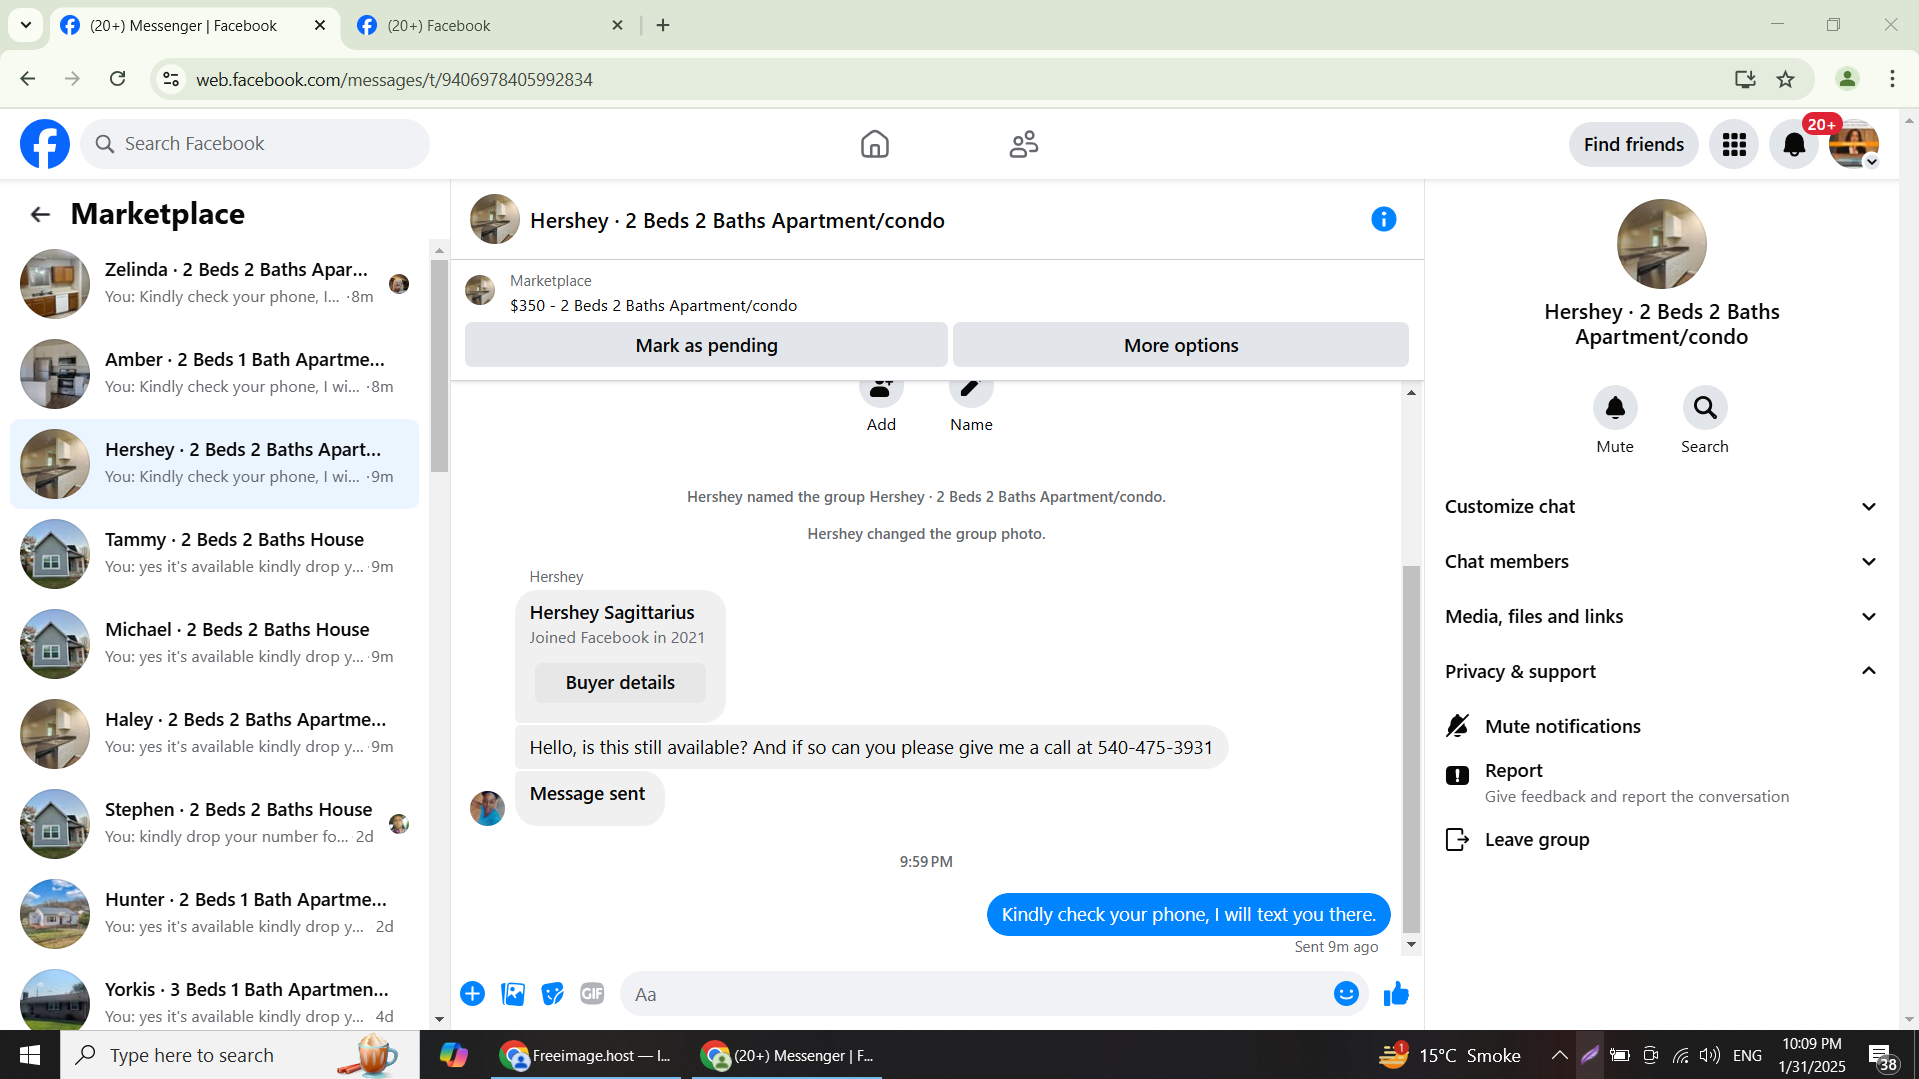
Task: Report the conversation
Action: (1661, 783)
